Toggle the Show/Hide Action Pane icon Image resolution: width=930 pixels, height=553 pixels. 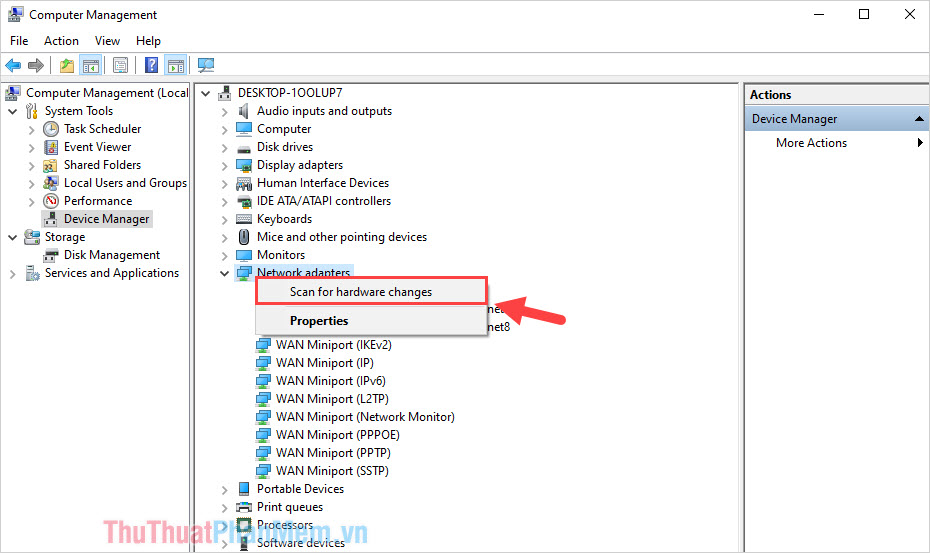click(176, 65)
